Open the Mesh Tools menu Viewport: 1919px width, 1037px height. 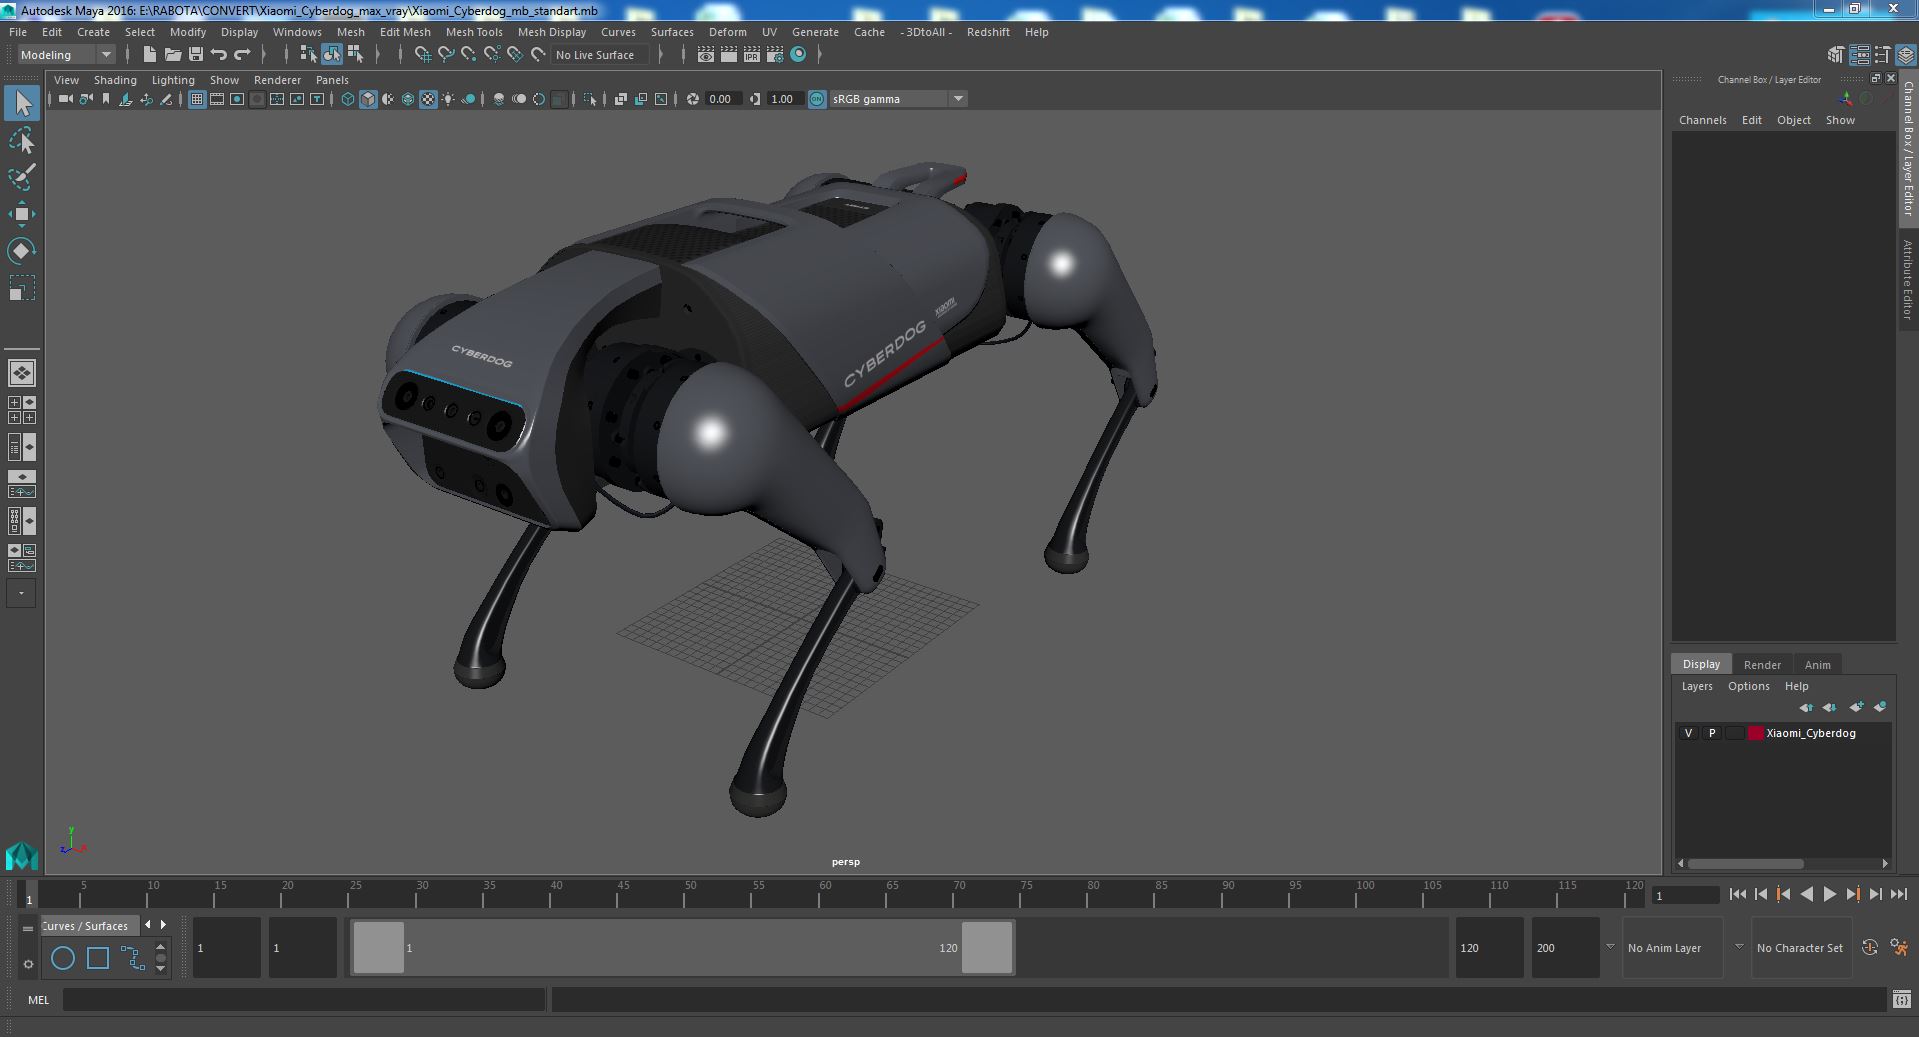(474, 32)
